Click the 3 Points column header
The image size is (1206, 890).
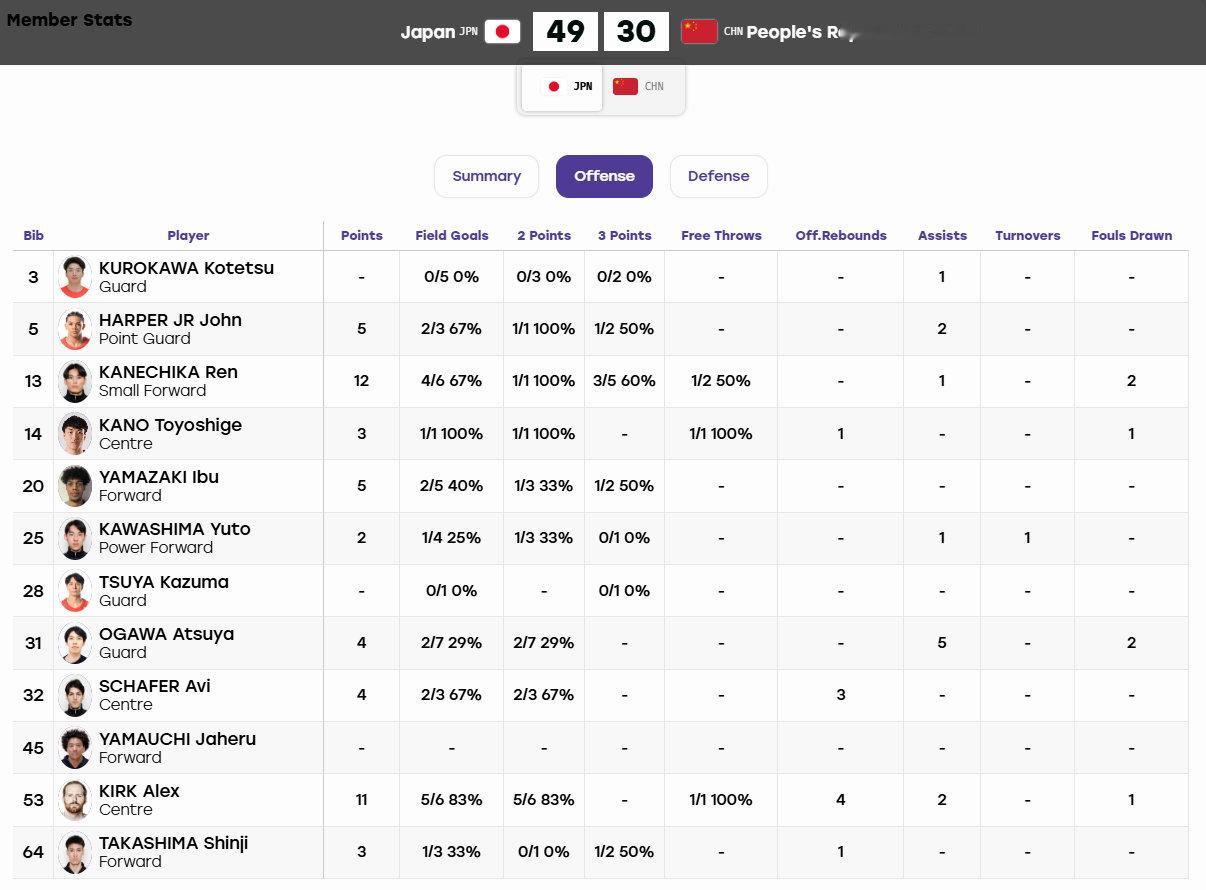625,236
